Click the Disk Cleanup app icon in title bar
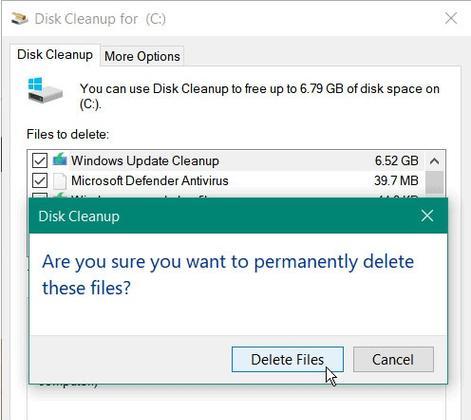This screenshot has width=471, height=420. [19, 18]
